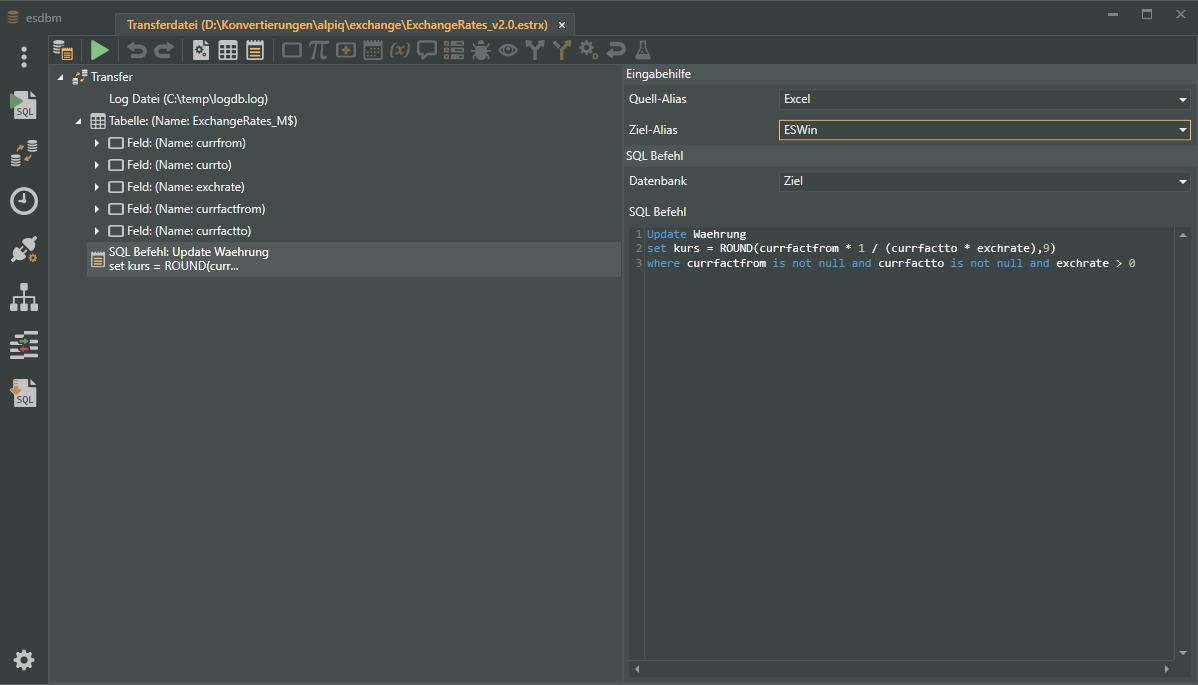Image resolution: width=1198 pixels, height=685 pixels.
Task: Click the list rows toolbar icon
Action: click(454, 50)
